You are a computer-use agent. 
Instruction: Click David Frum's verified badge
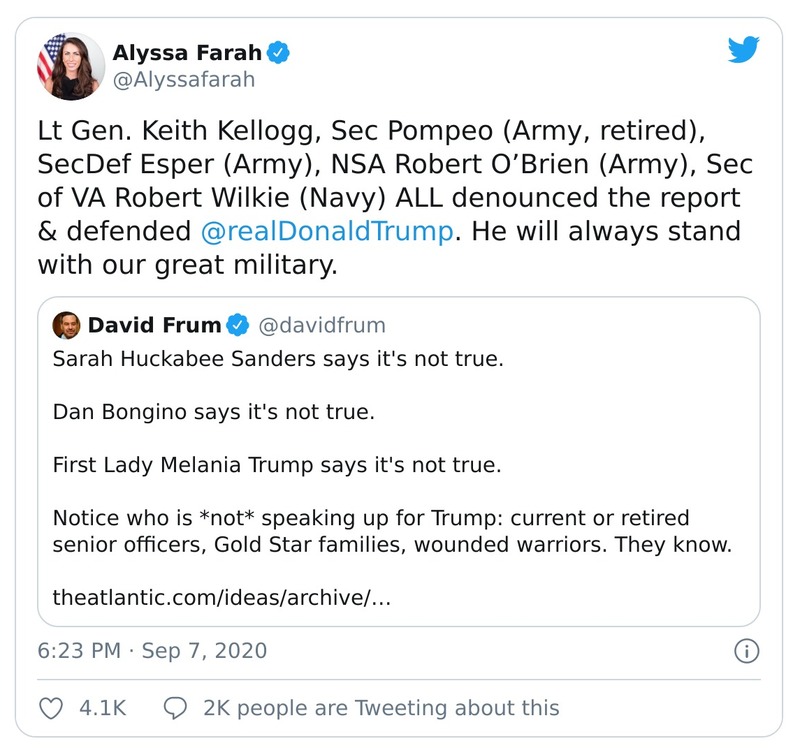[x=238, y=325]
